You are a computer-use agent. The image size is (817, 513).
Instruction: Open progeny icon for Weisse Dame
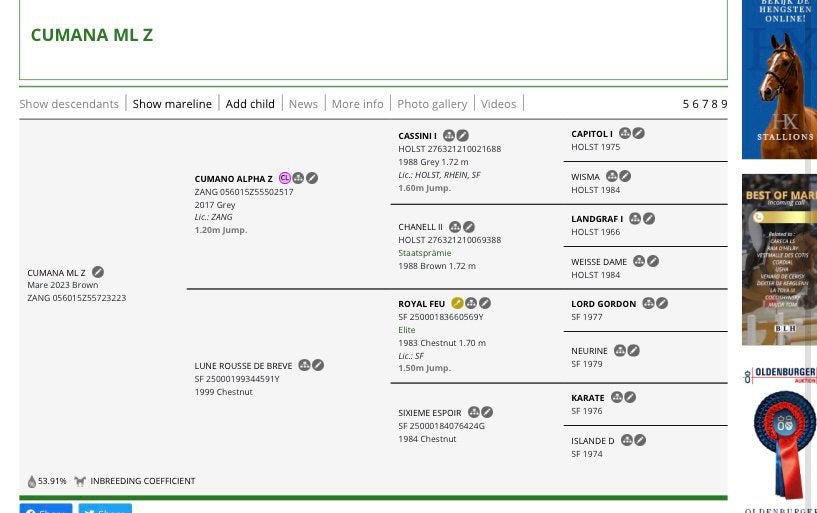coord(639,261)
